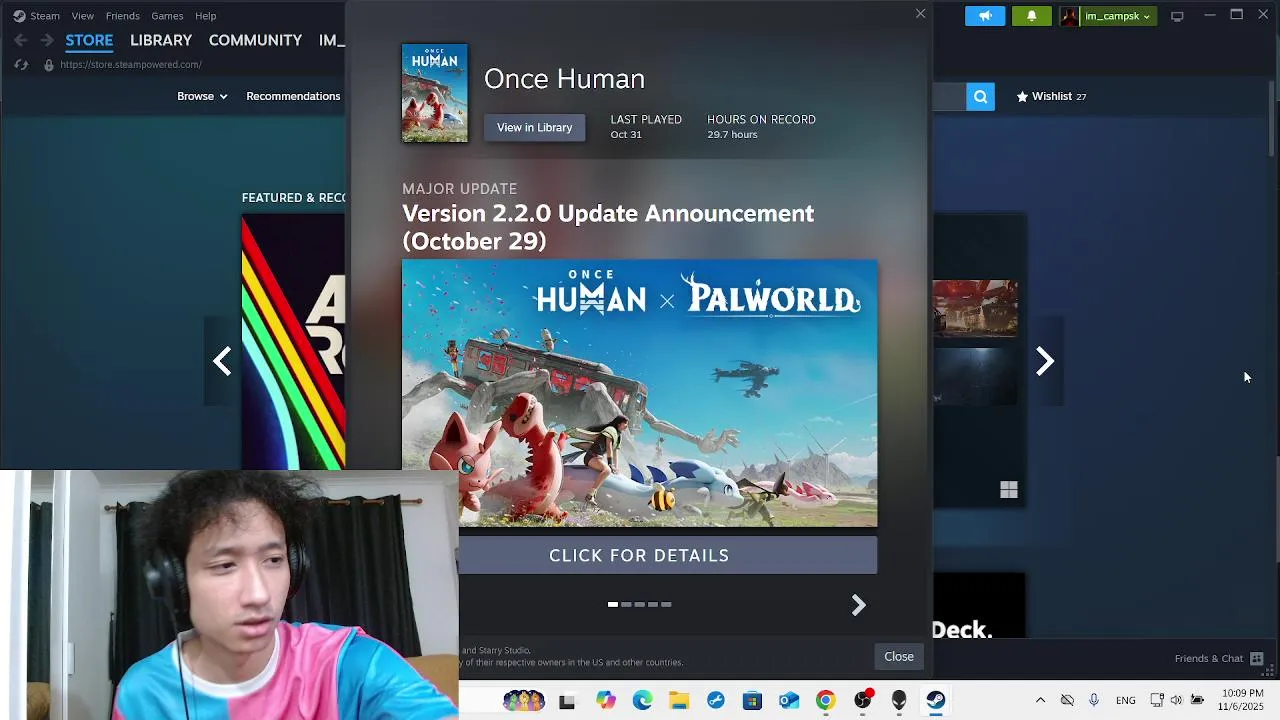The height and width of the screenshot is (720, 1280).
Task: Open the Steam menu
Action: (x=36, y=16)
